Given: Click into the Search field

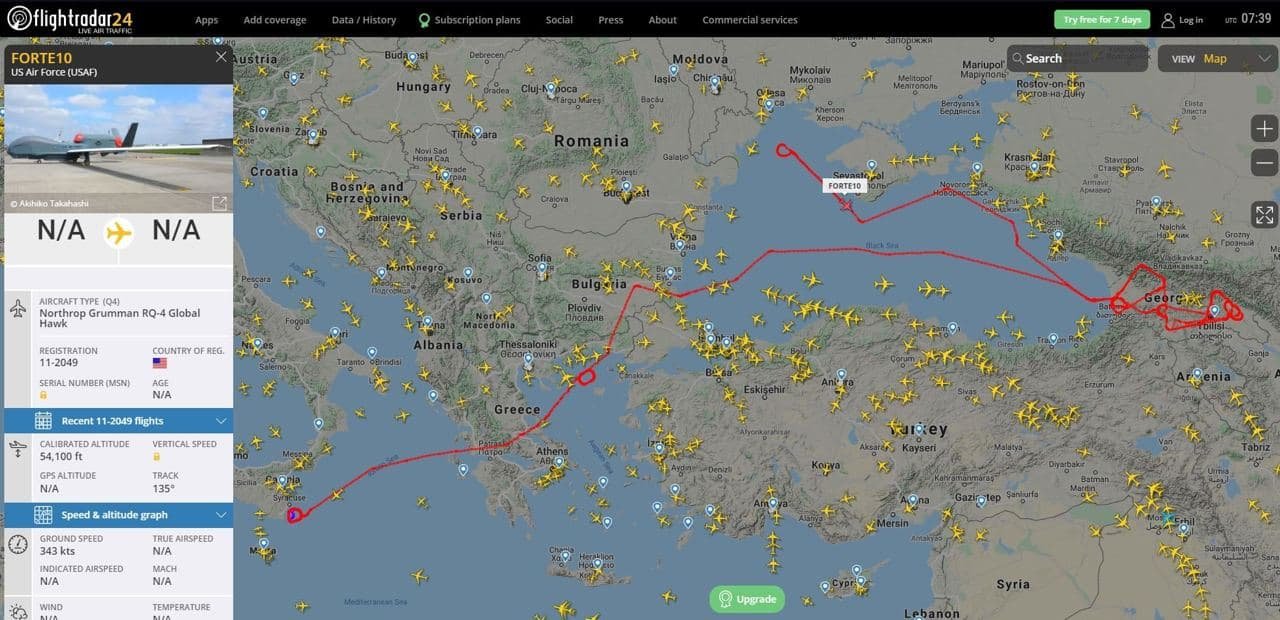Looking at the screenshot, I should (x=1077, y=58).
